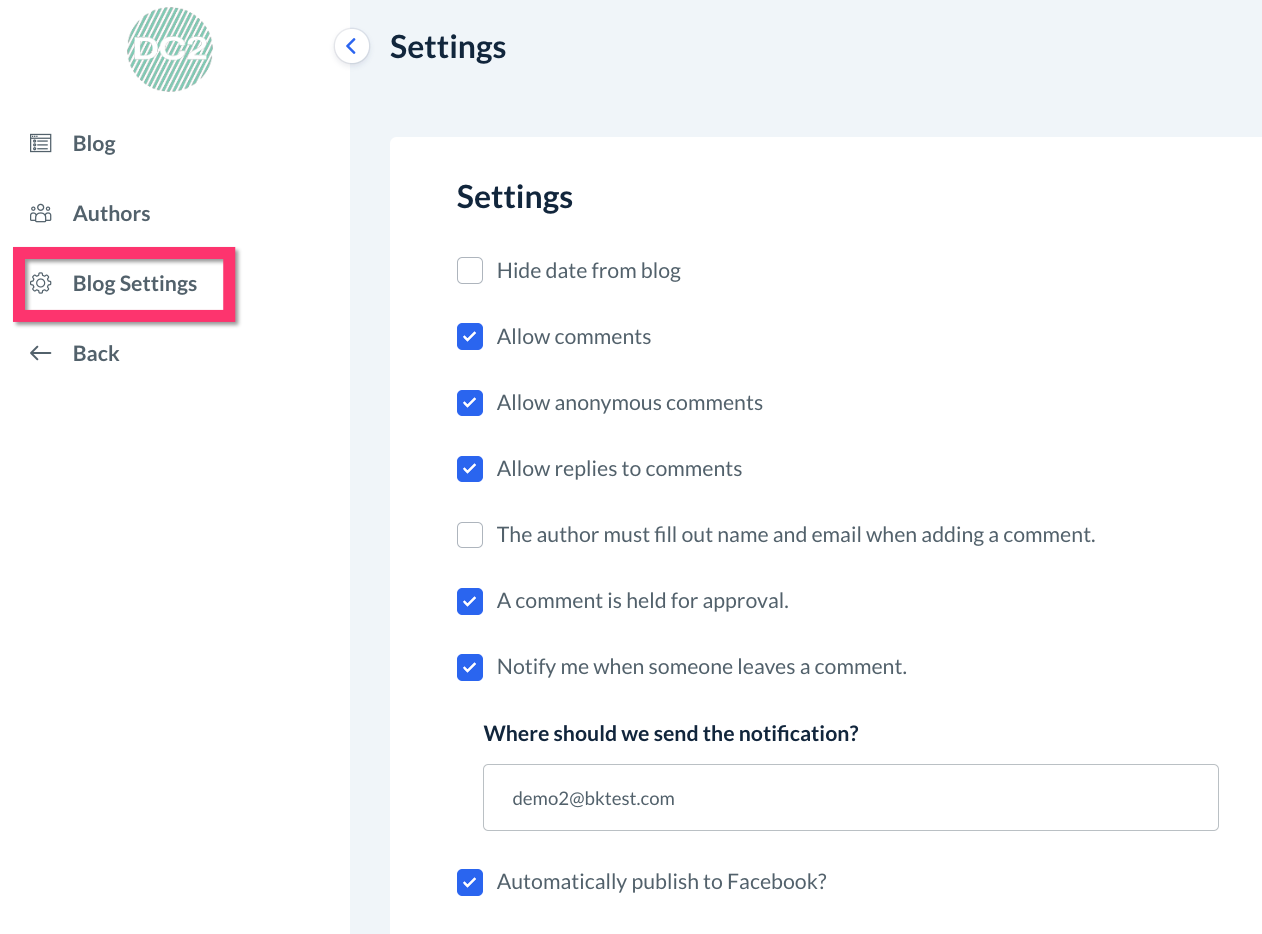
Task: Uncheck Notify me when someone leaves a comment
Action: point(470,667)
